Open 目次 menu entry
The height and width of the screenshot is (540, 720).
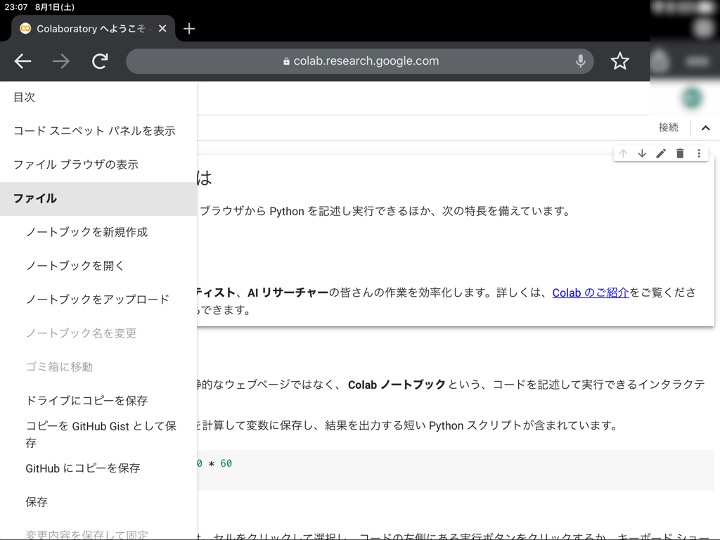point(99,97)
